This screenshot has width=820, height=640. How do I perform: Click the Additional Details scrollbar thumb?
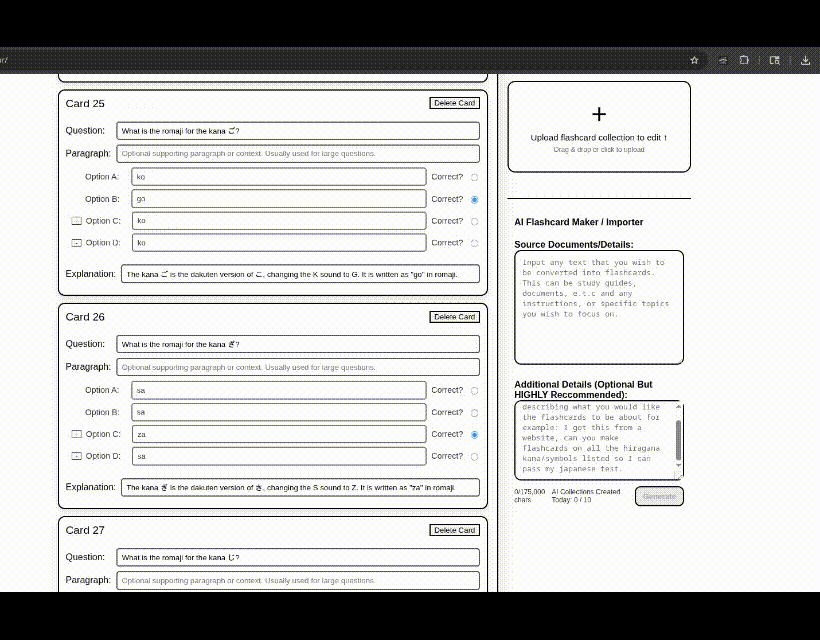tap(678, 440)
